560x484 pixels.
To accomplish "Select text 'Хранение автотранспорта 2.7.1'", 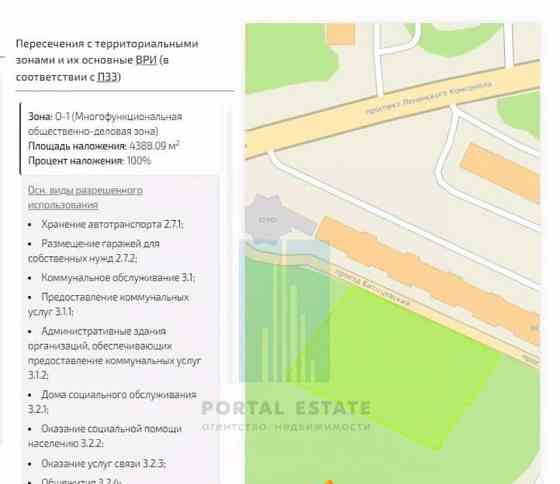I will click(x=111, y=224).
